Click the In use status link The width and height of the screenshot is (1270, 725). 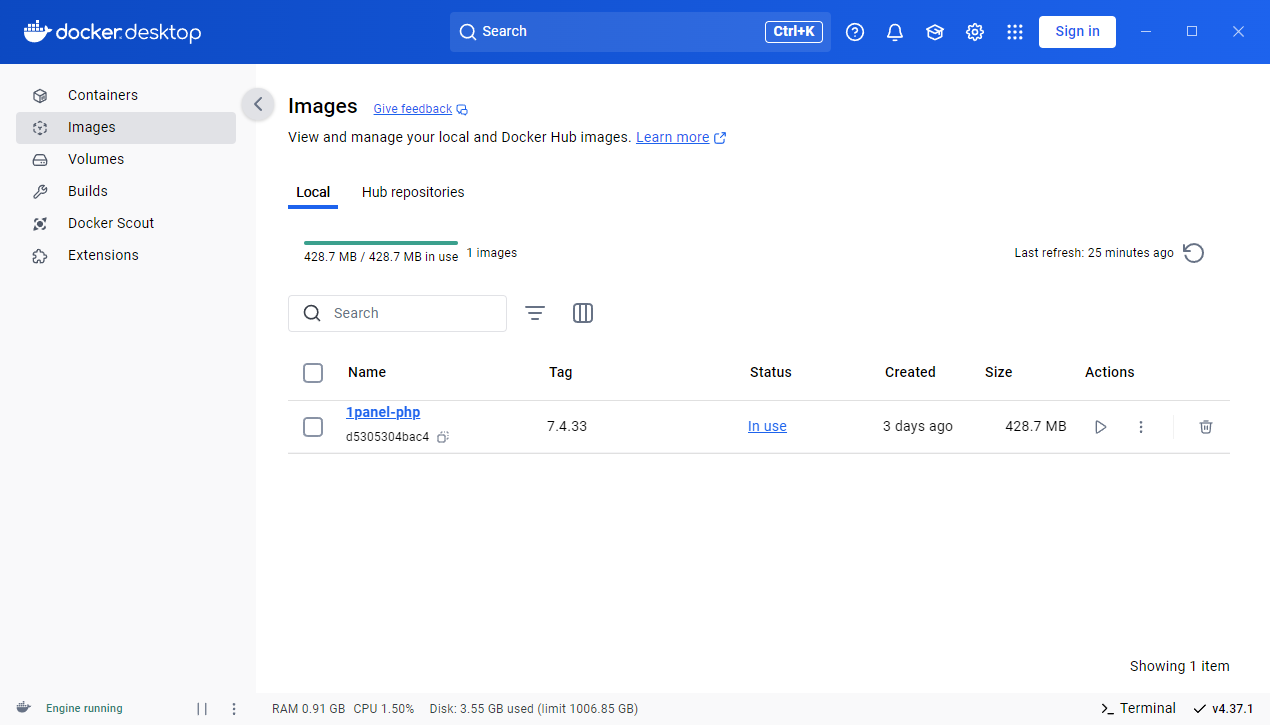coord(767,427)
